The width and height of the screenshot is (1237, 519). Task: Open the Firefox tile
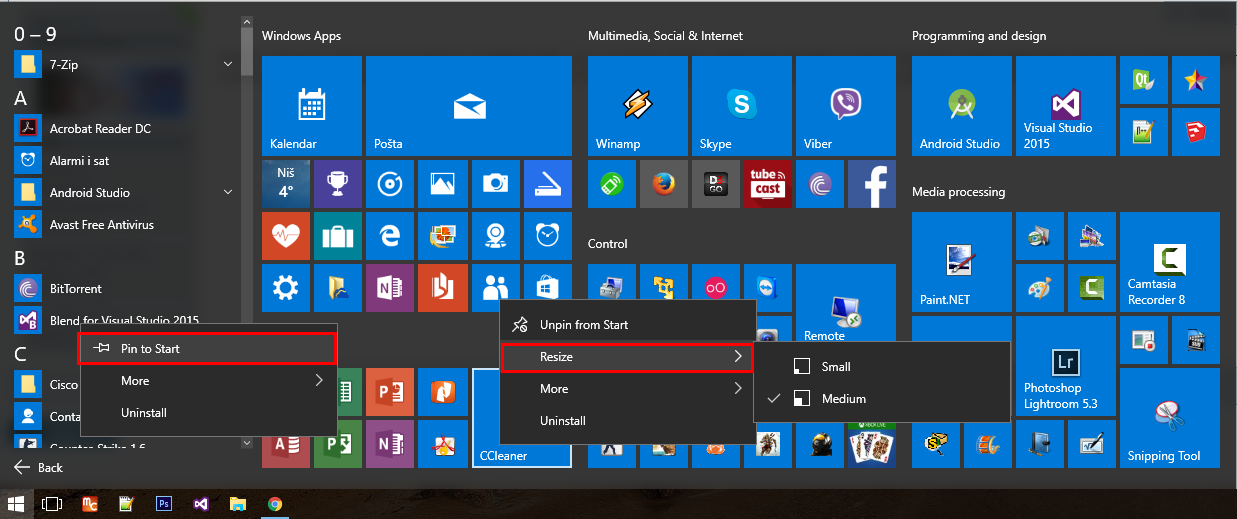coord(664,184)
